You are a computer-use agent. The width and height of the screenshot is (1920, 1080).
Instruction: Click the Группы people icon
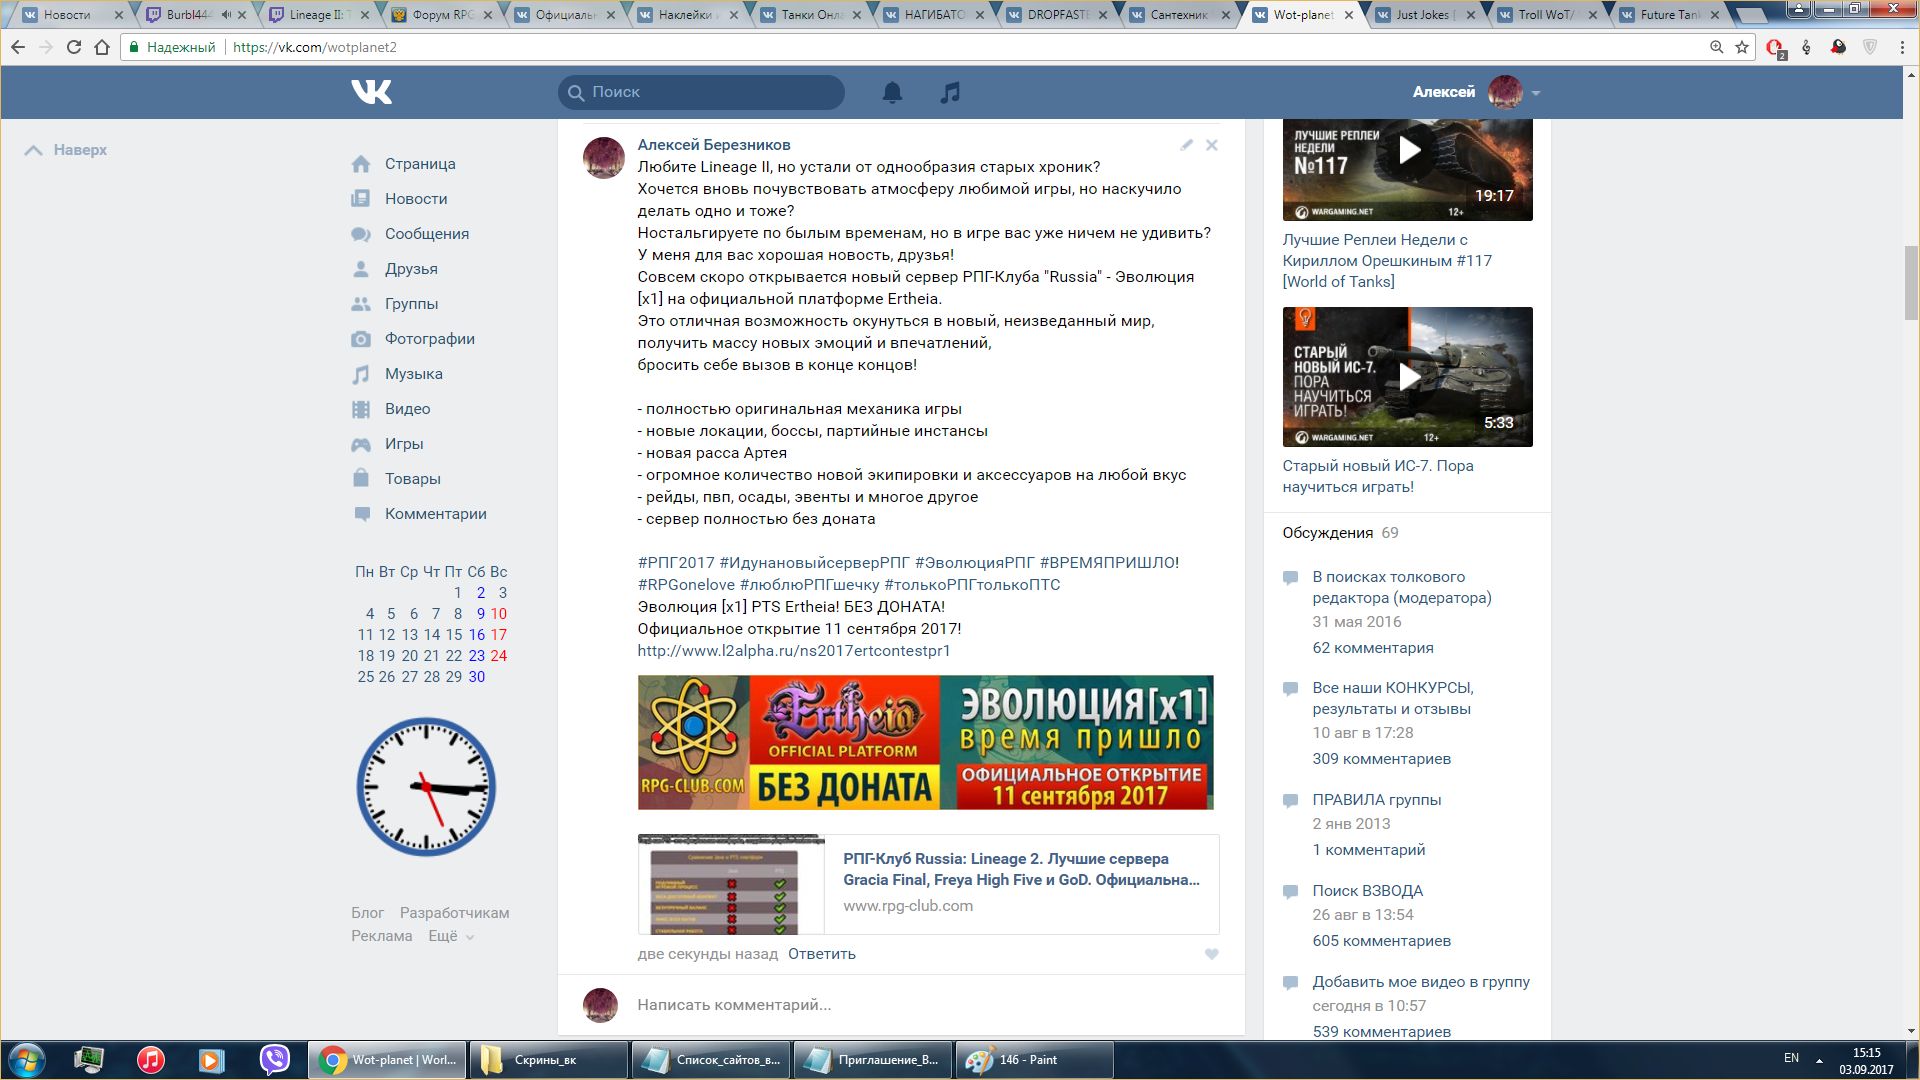tap(361, 304)
